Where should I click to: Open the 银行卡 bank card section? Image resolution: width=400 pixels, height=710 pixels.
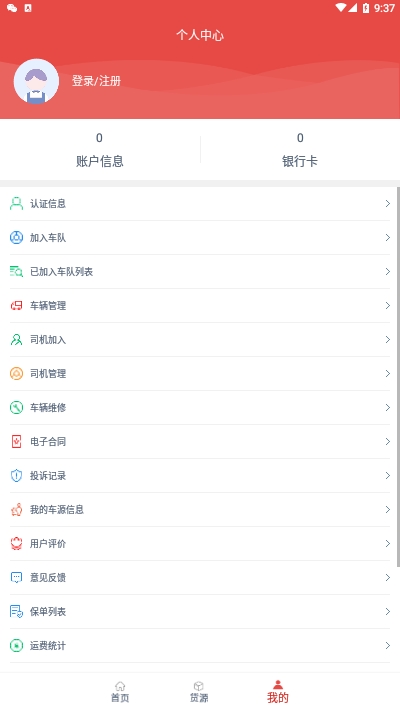tap(300, 149)
